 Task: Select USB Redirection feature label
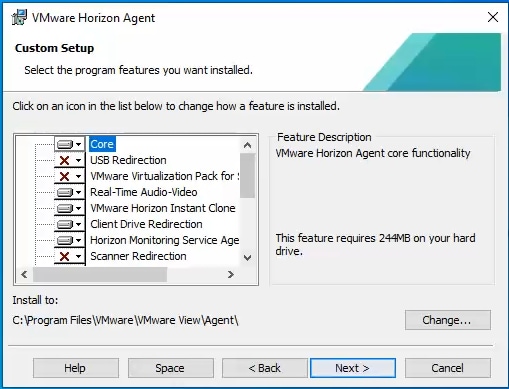point(128,160)
